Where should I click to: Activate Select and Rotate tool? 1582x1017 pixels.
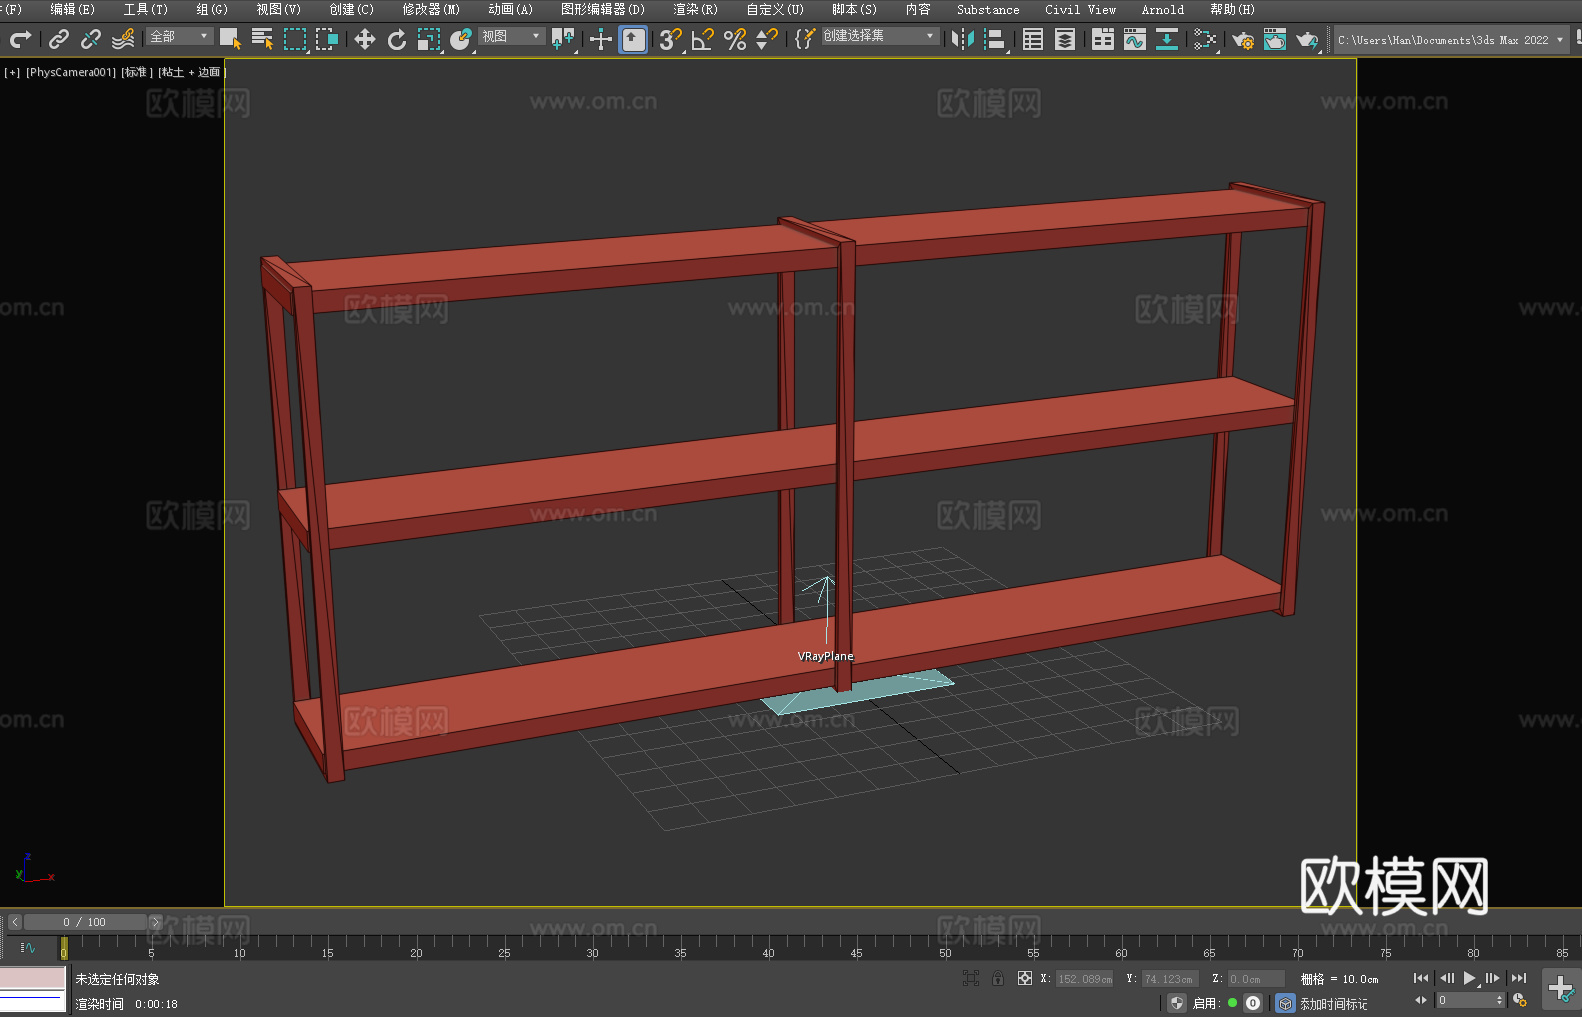pos(397,39)
